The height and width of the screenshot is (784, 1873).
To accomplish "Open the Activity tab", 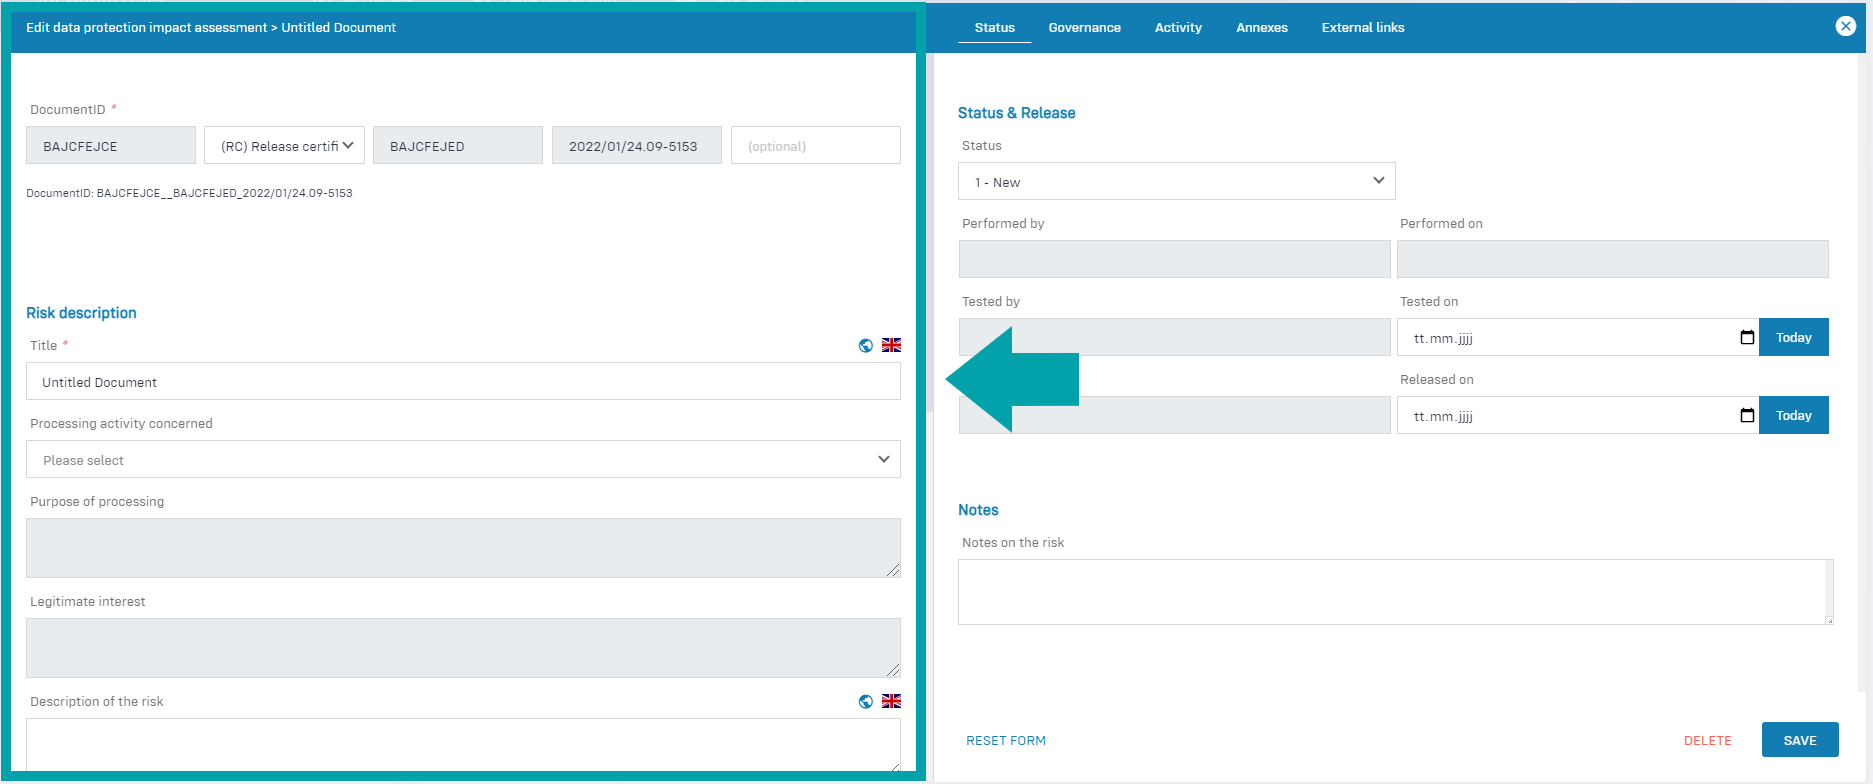I will click(x=1178, y=28).
